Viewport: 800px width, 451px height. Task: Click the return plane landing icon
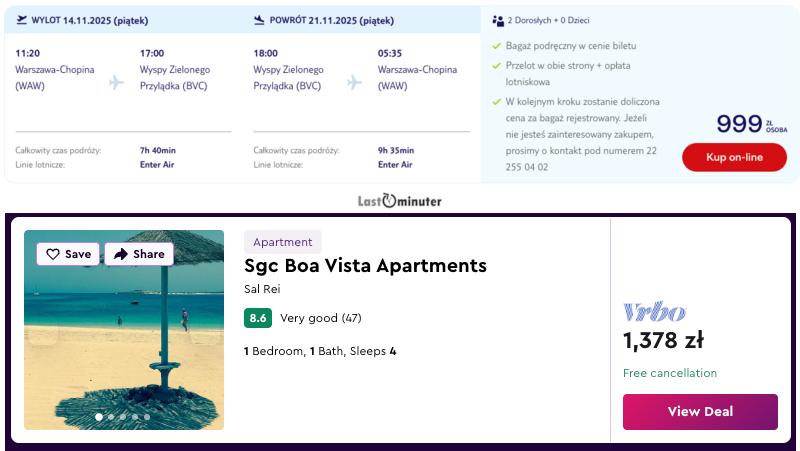tap(260, 19)
